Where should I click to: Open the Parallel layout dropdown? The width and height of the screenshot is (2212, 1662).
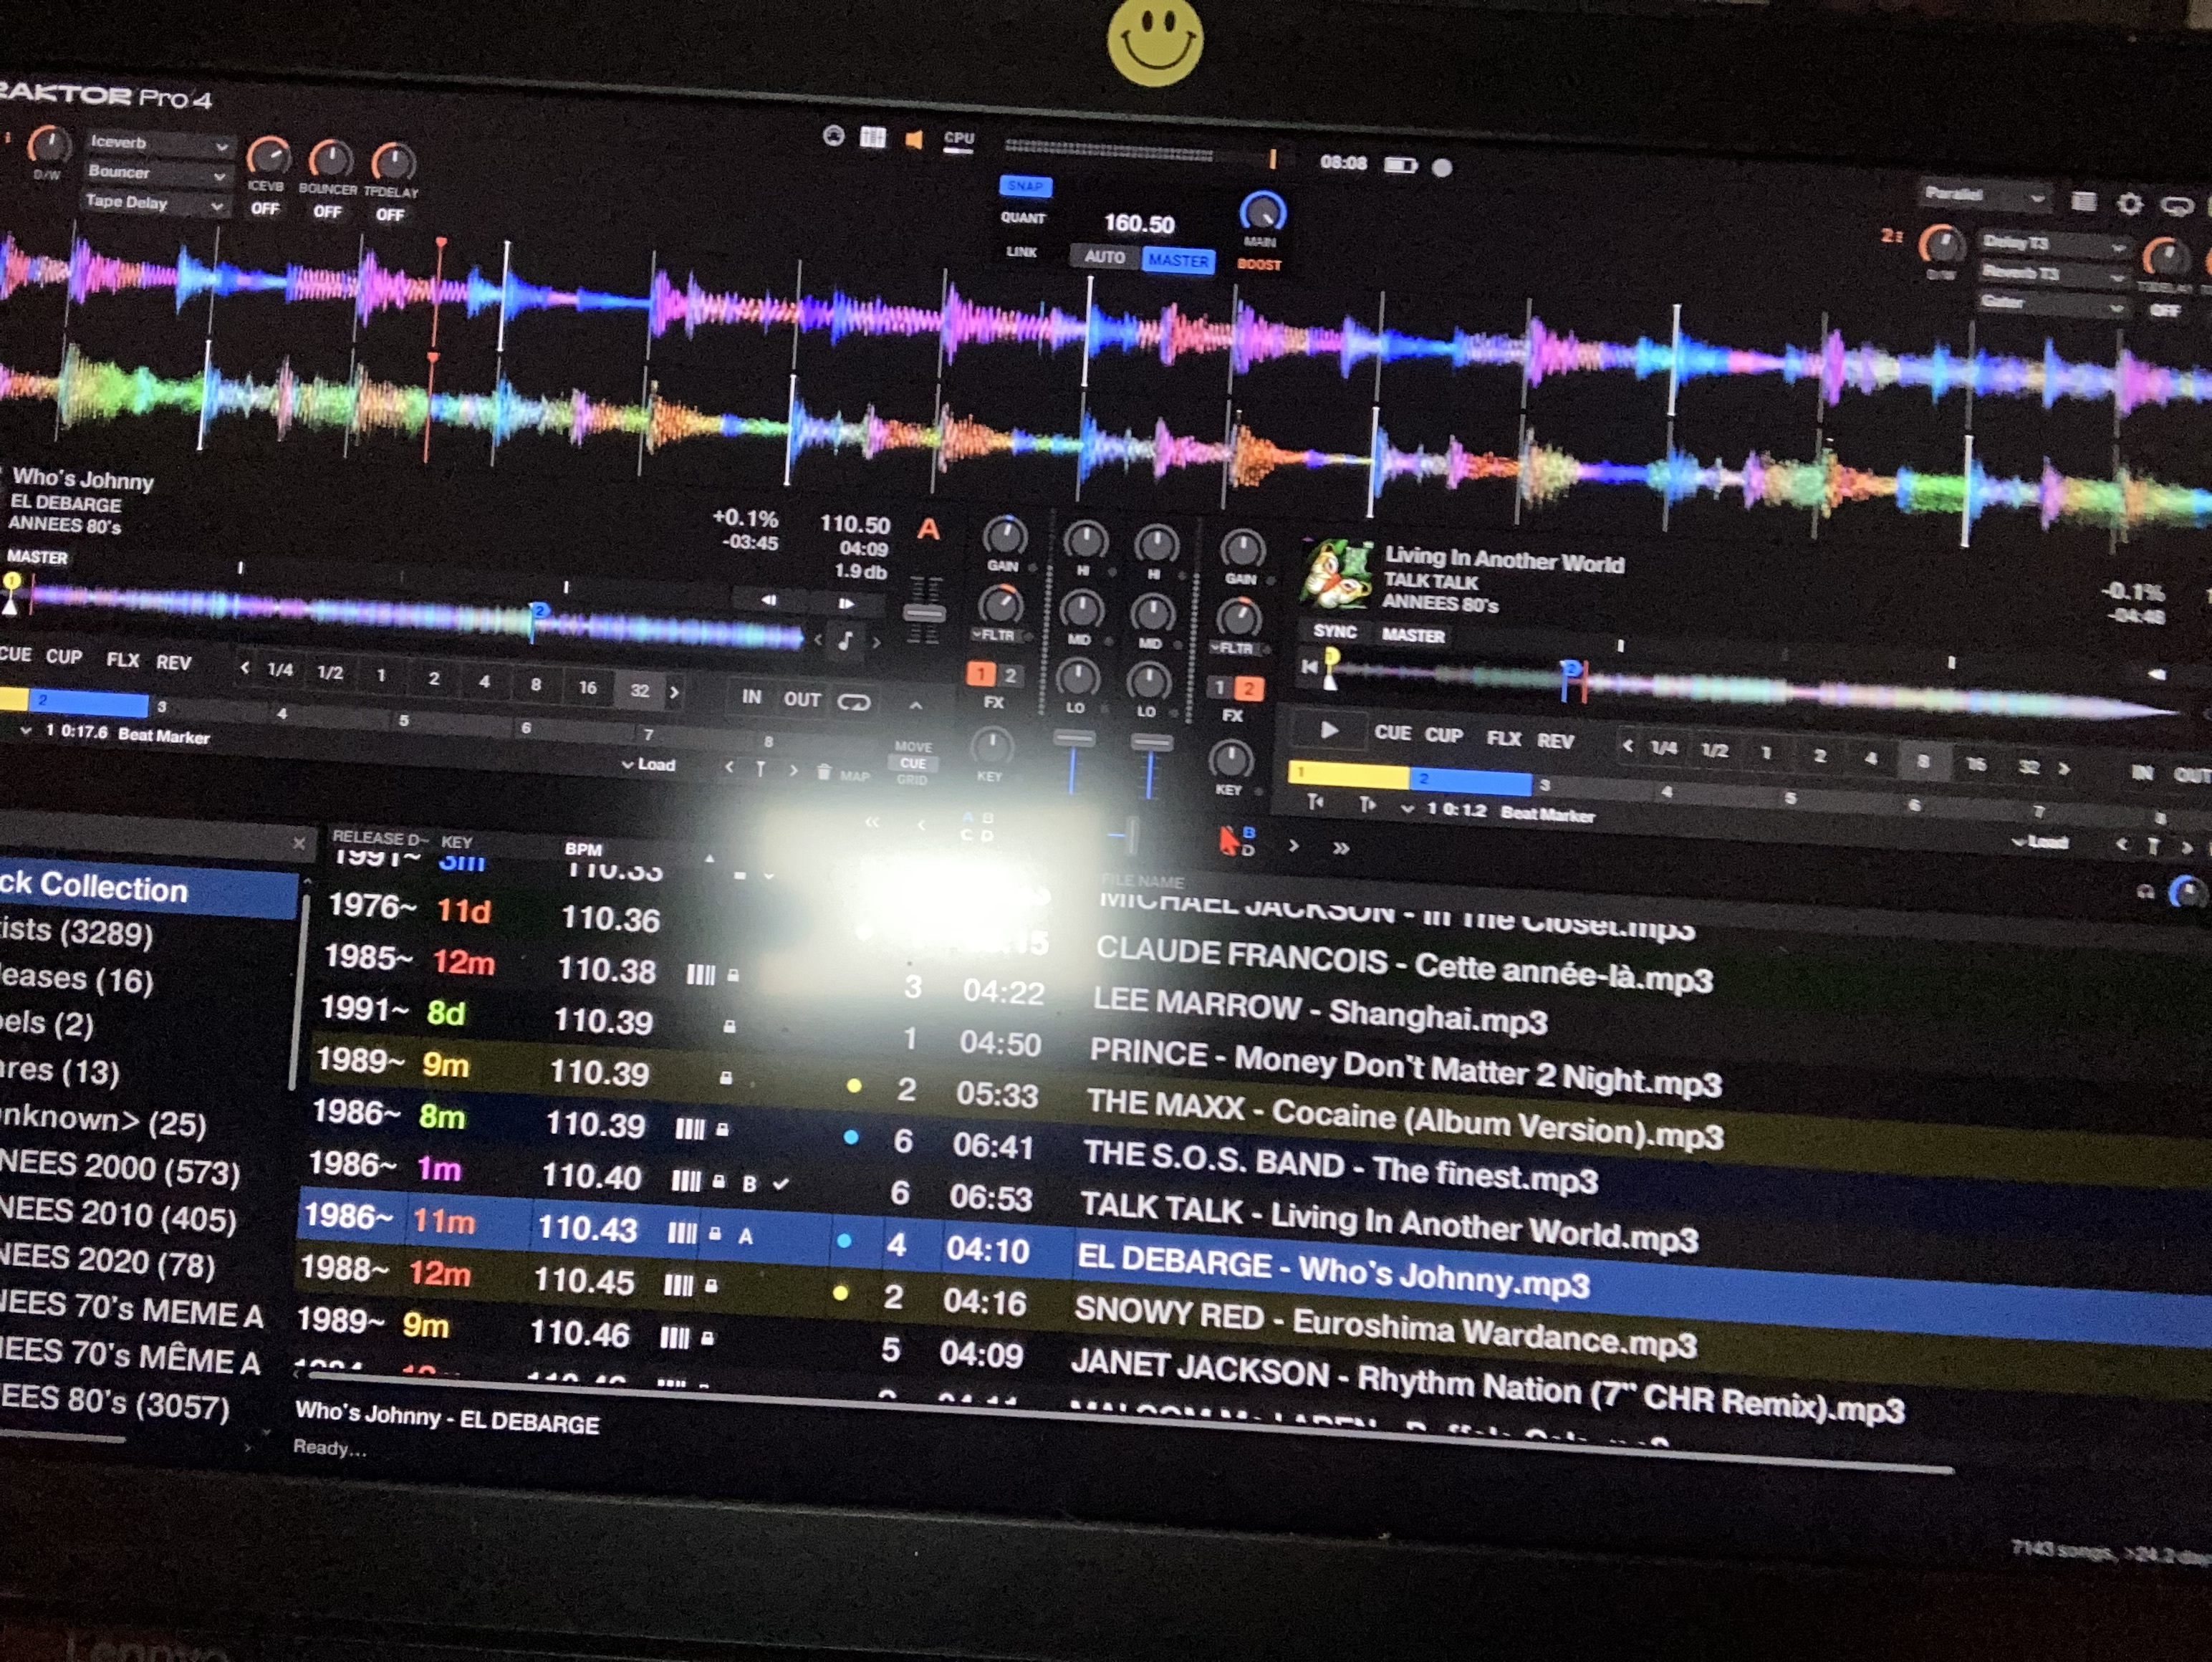[x=1984, y=196]
